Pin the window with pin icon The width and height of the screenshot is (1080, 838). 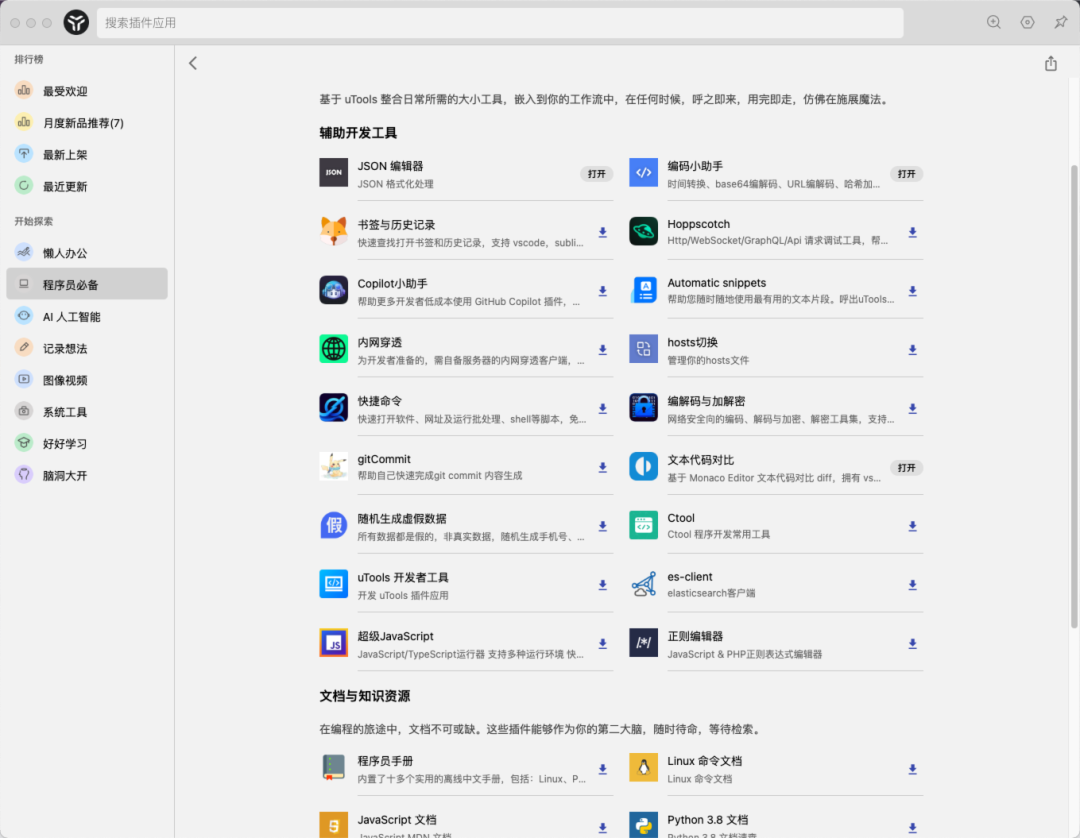1061,22
